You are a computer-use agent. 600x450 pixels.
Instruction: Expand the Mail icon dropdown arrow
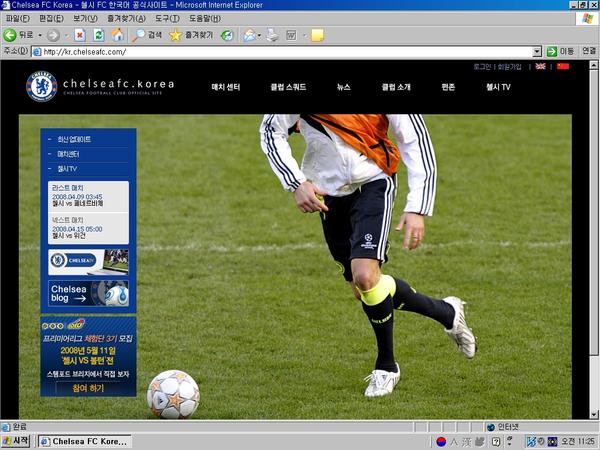point(259,35)
